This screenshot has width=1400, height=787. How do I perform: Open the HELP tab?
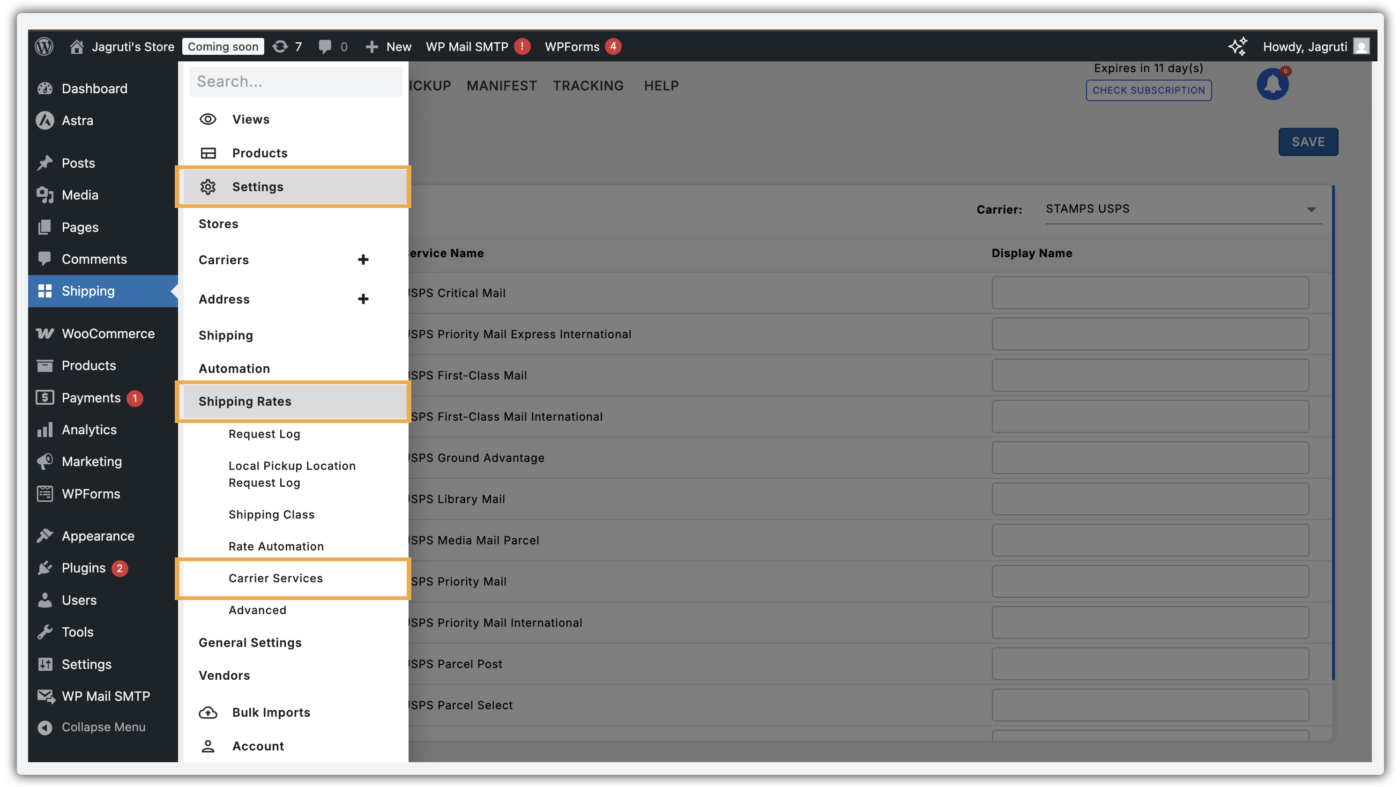[661, 86]
